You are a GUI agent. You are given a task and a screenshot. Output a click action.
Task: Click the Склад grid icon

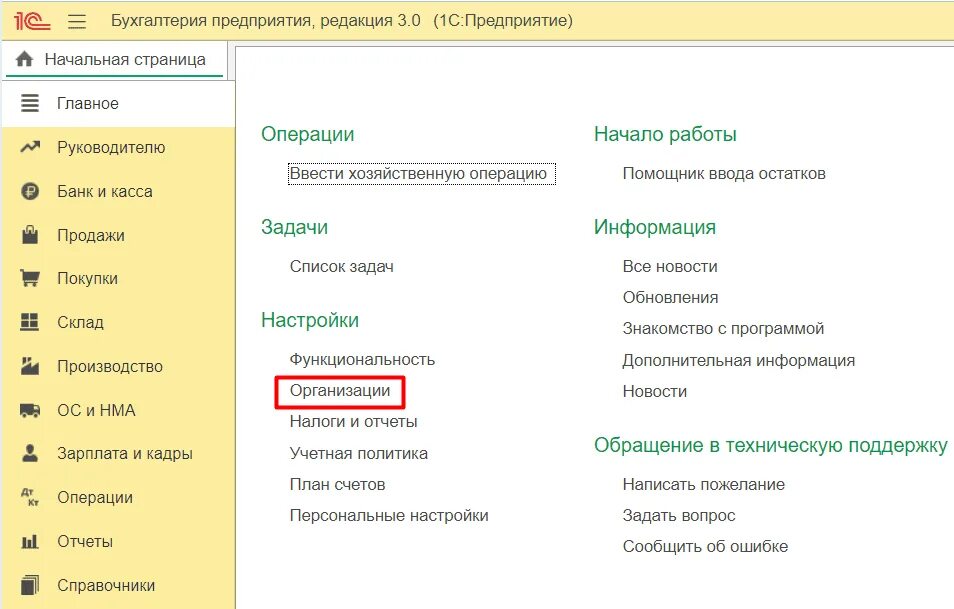30,322
